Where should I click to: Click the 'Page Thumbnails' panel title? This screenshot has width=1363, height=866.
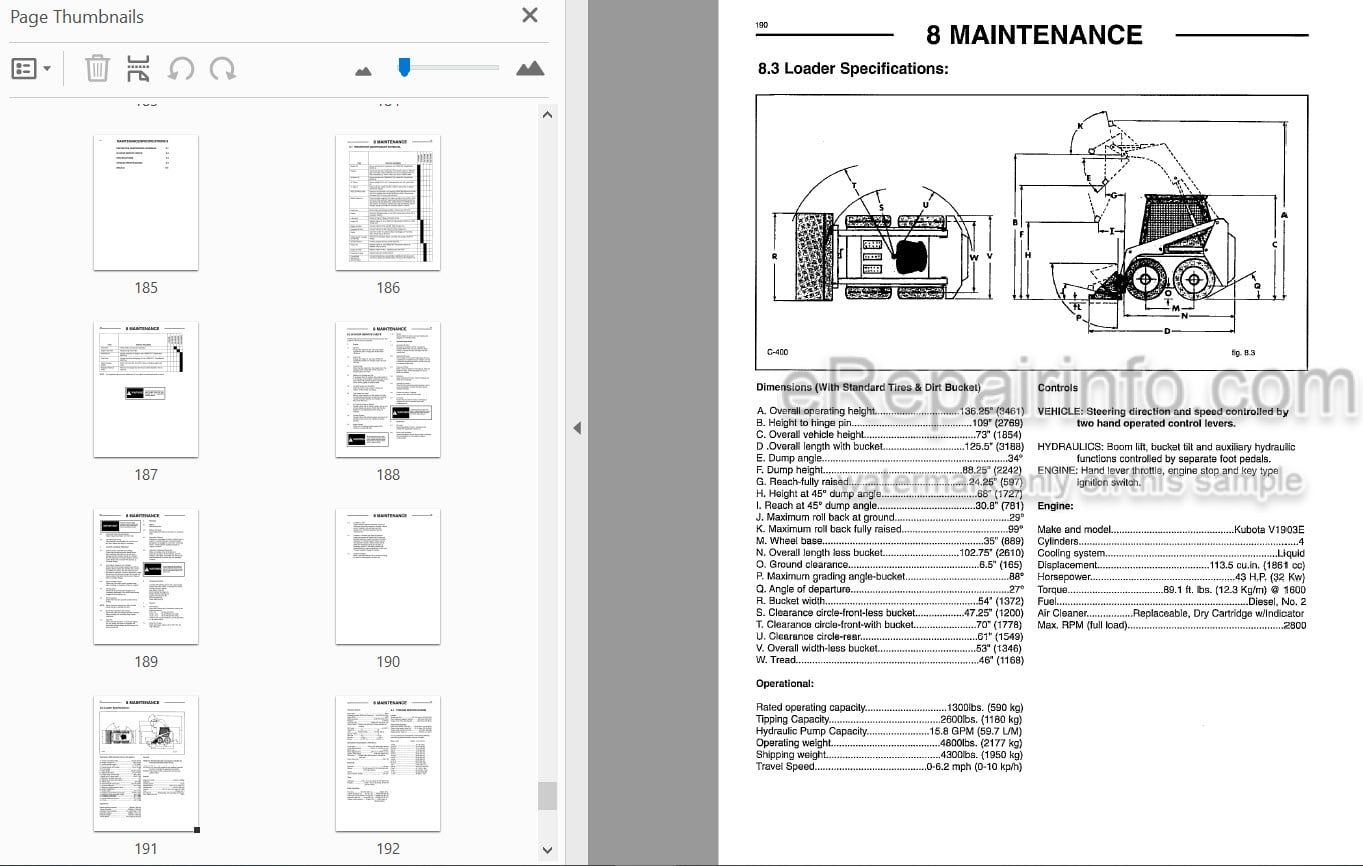[77, 17]
